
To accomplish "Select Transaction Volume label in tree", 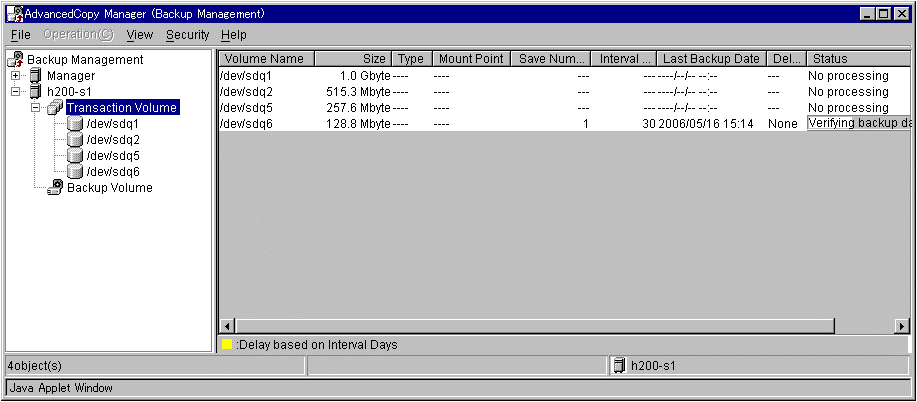I will coord(122,108).
